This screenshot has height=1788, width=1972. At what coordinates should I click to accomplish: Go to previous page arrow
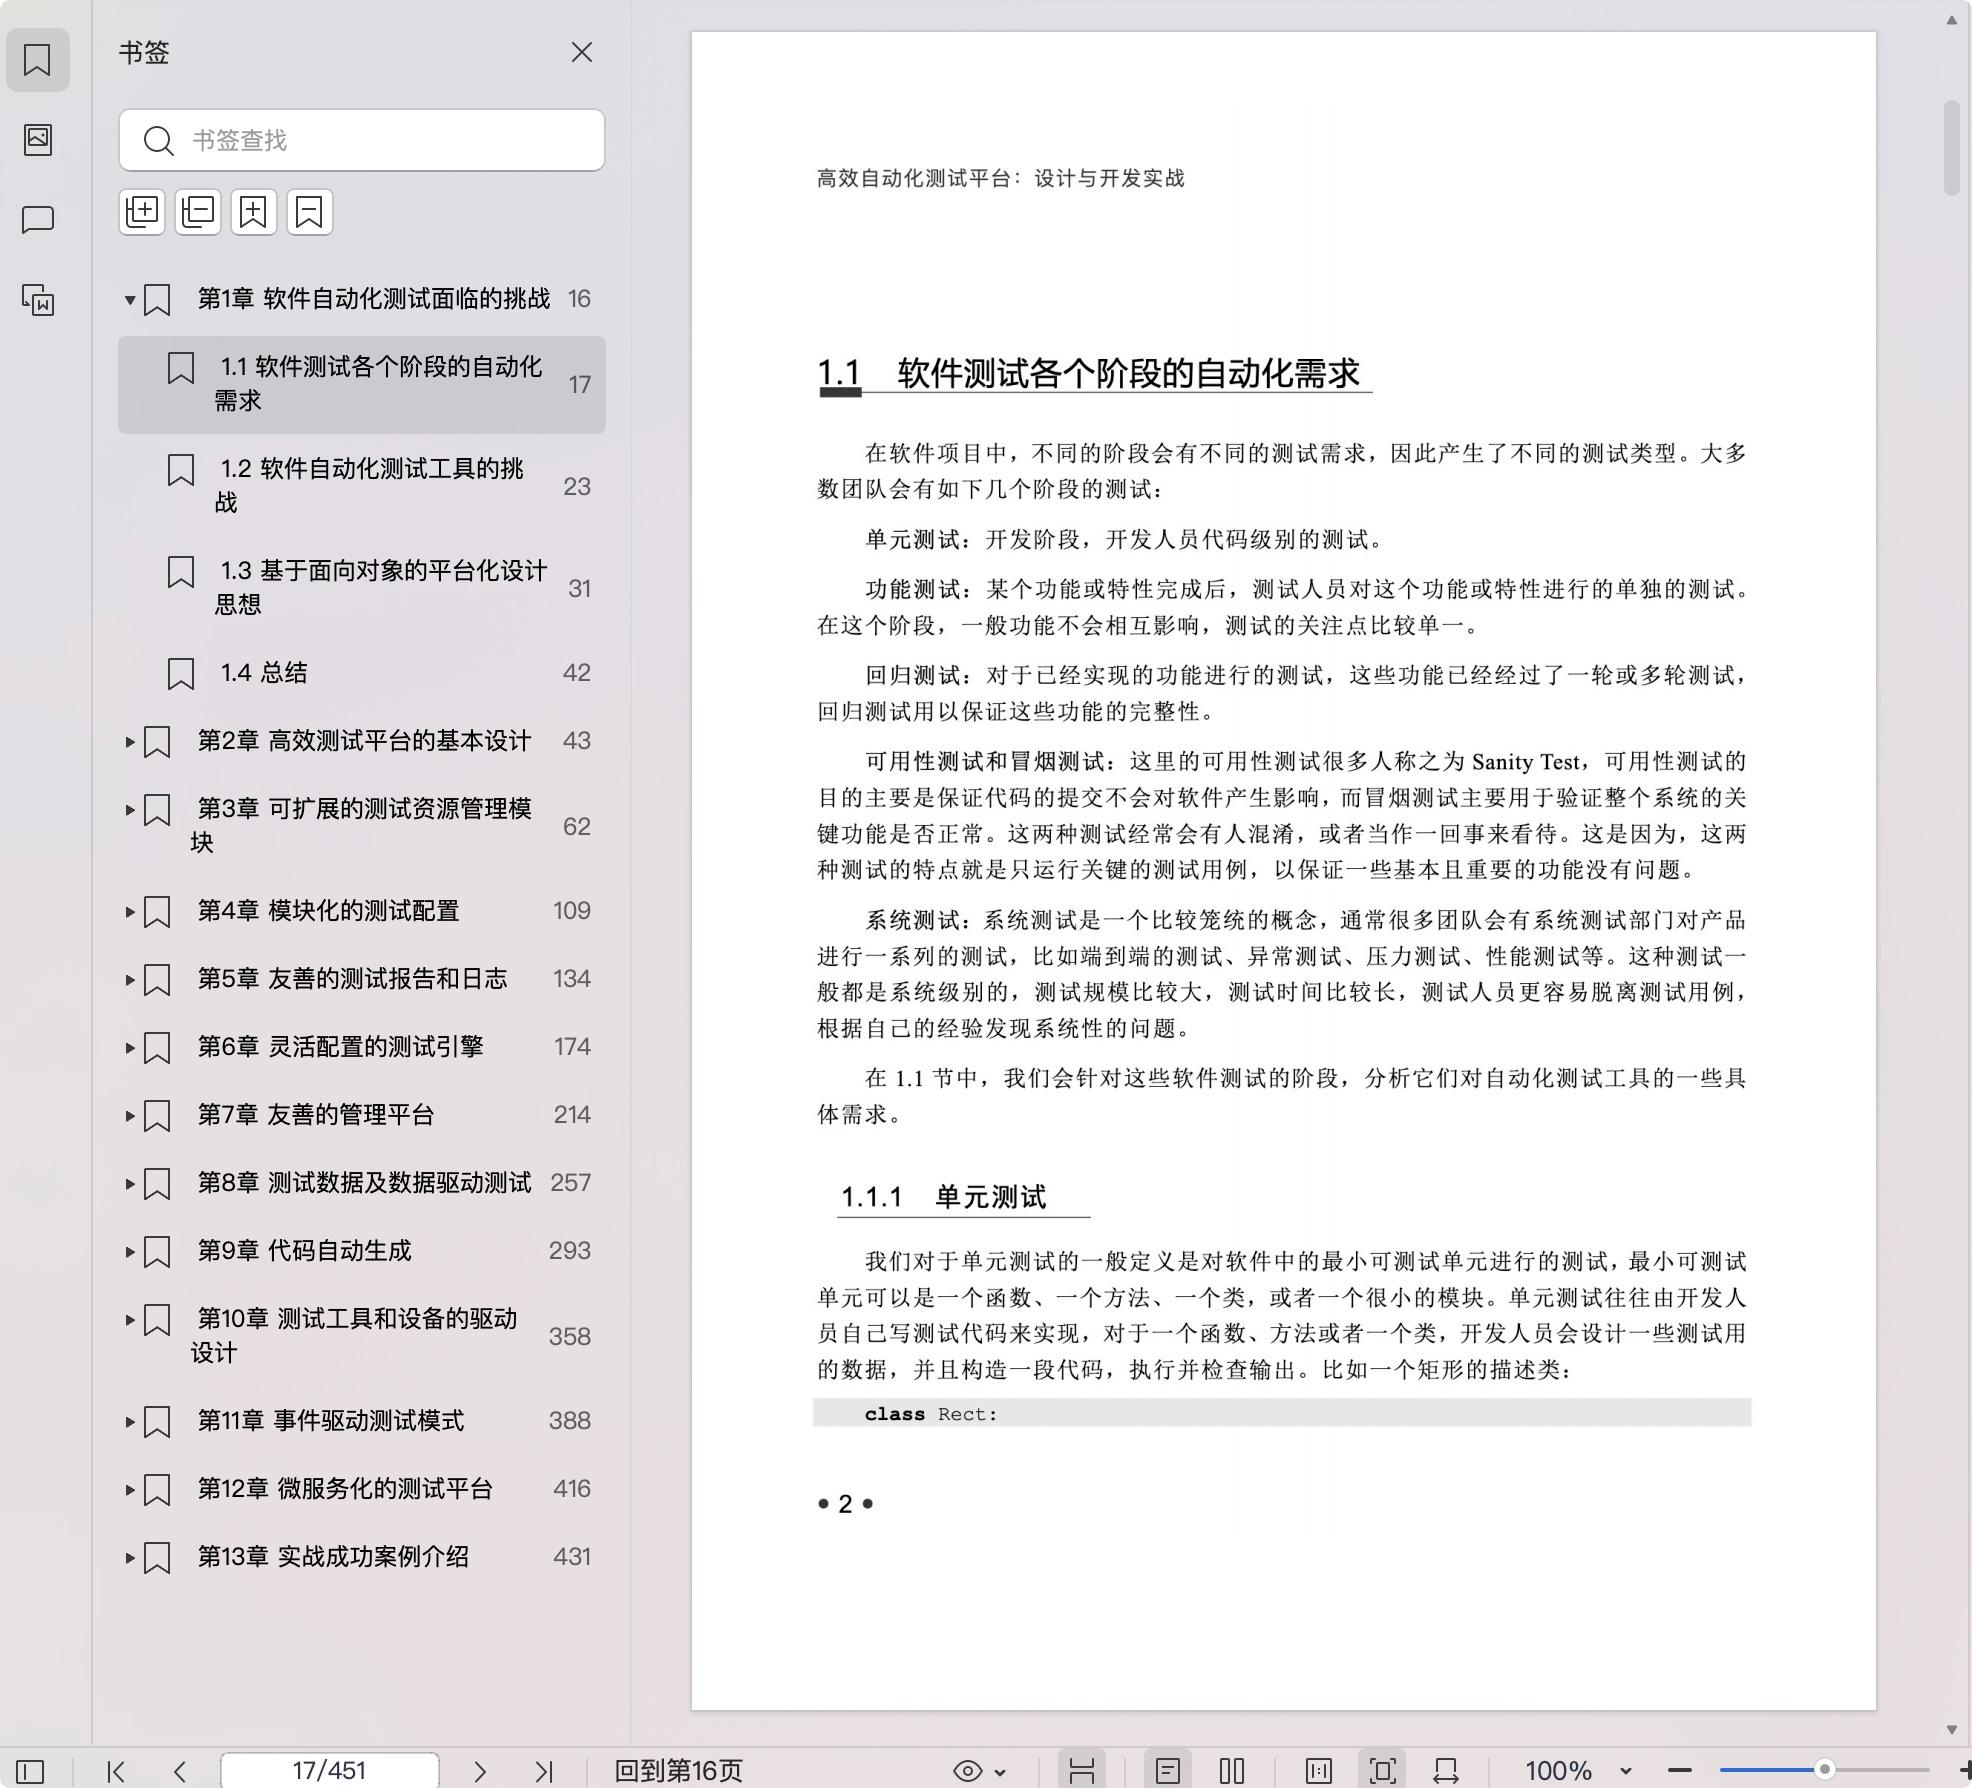pos(180,1771)
